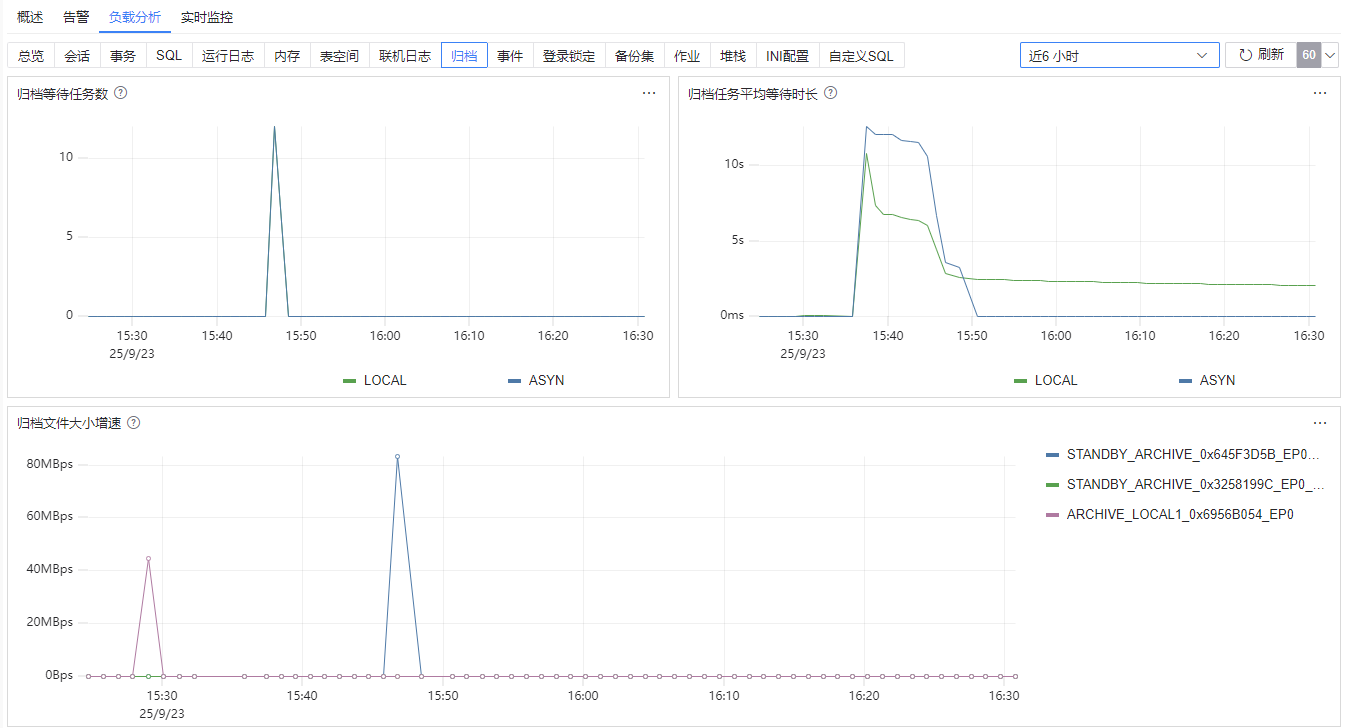Screen dimensions: 1345x728
Task: Open the 总览 sub-tab
Action: click(x=31, y=56)
